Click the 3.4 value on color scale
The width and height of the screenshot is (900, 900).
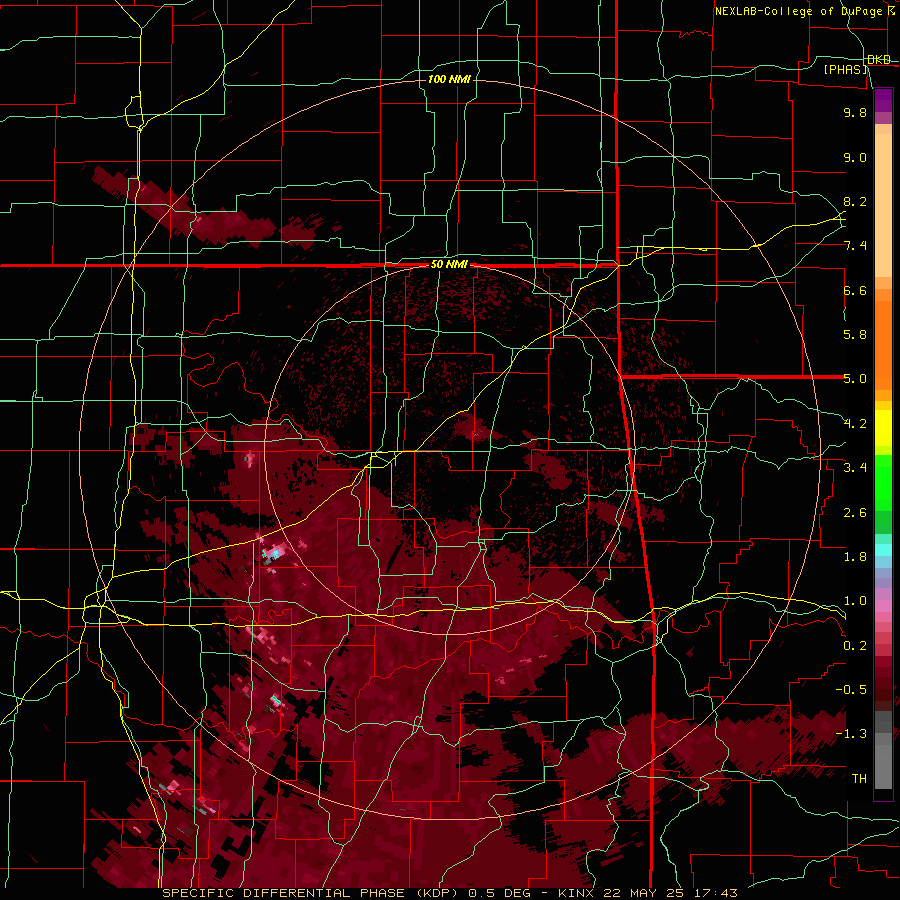click(x=855, y=468)
